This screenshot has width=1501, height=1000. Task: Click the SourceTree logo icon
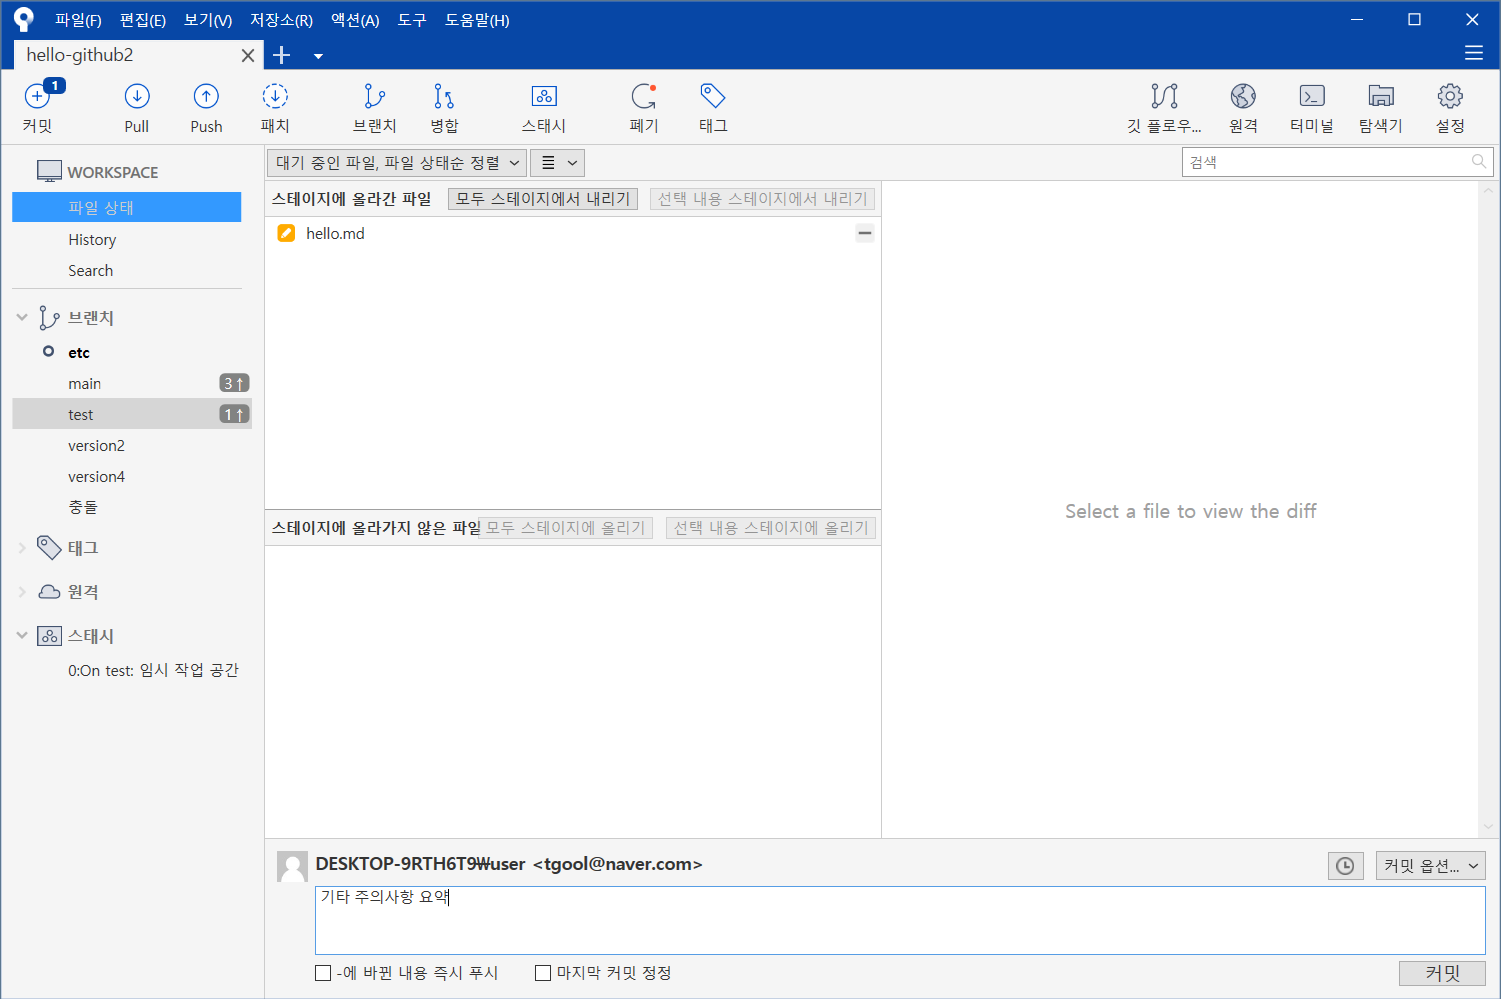click(x=24, y=19)
